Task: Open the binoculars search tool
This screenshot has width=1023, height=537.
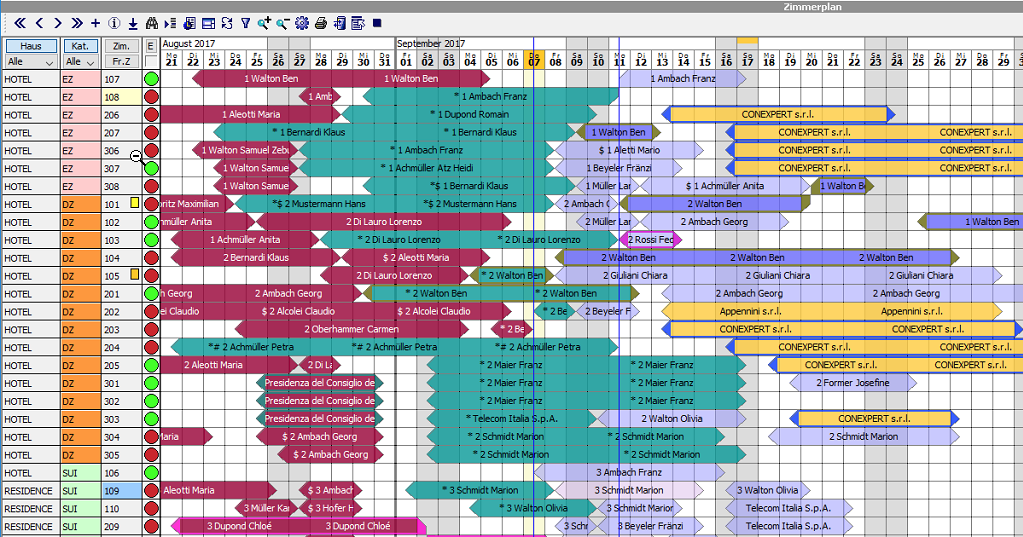Action: click(x=151, y=23)
